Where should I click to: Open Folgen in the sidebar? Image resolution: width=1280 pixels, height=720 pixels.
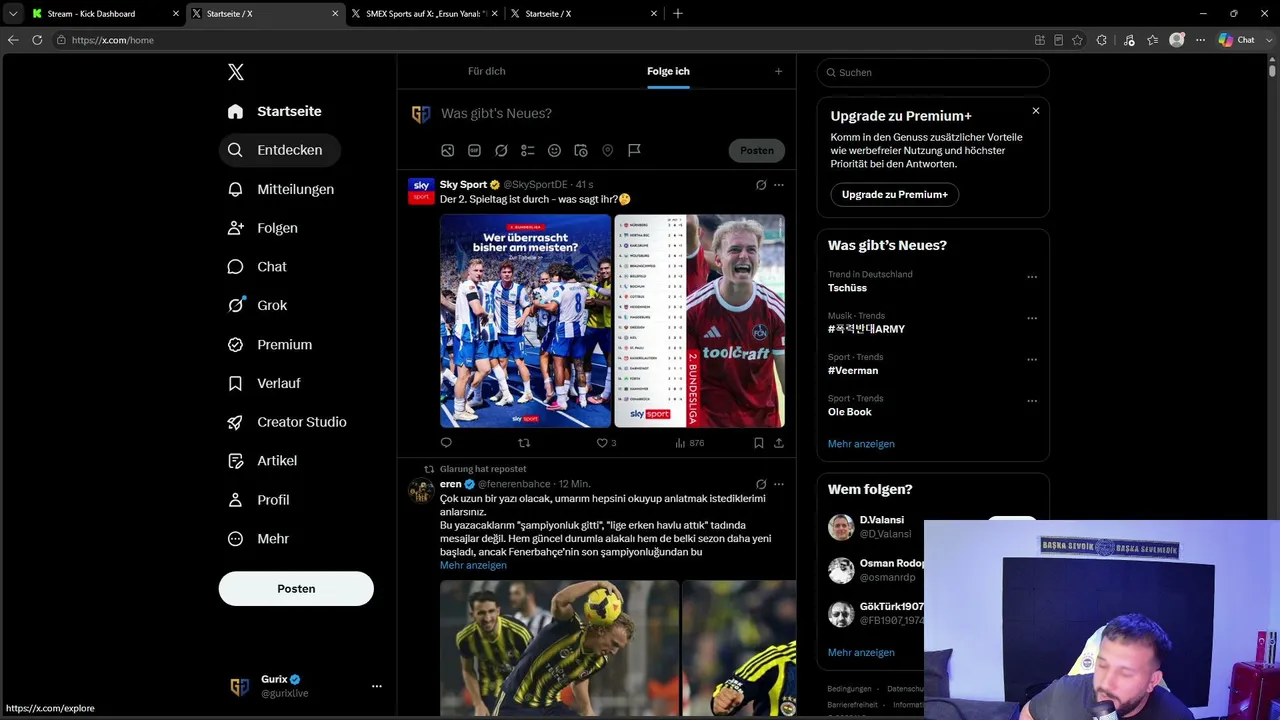(263, 228)
